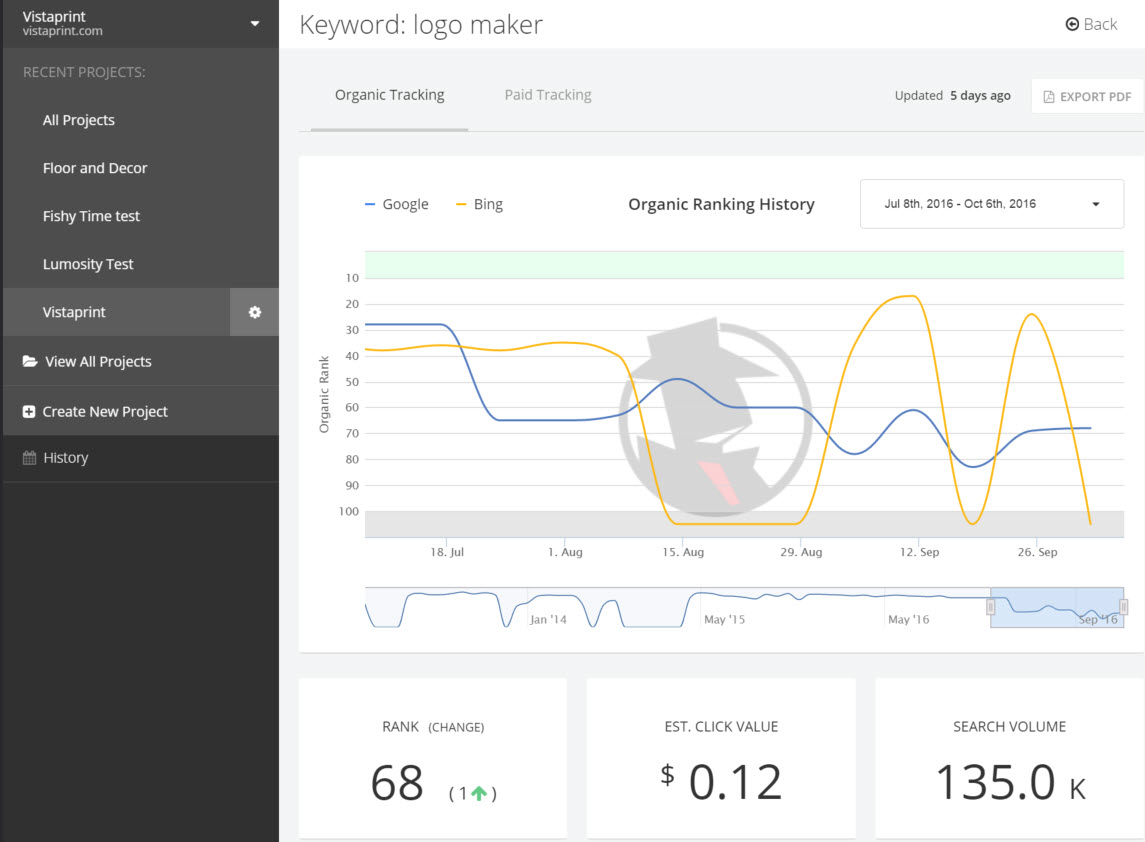Open the date range dropdown
Viewport: 1145px width, 842px height.
[x=992, y=204]
